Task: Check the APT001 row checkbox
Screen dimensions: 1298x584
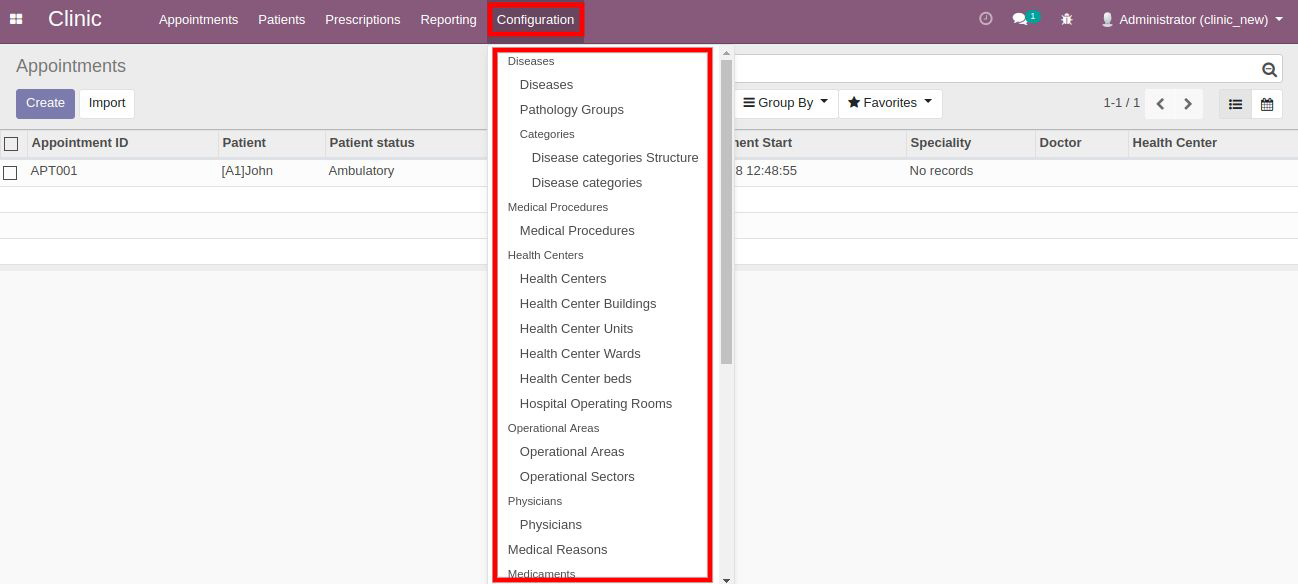Action: click(10, 172)
